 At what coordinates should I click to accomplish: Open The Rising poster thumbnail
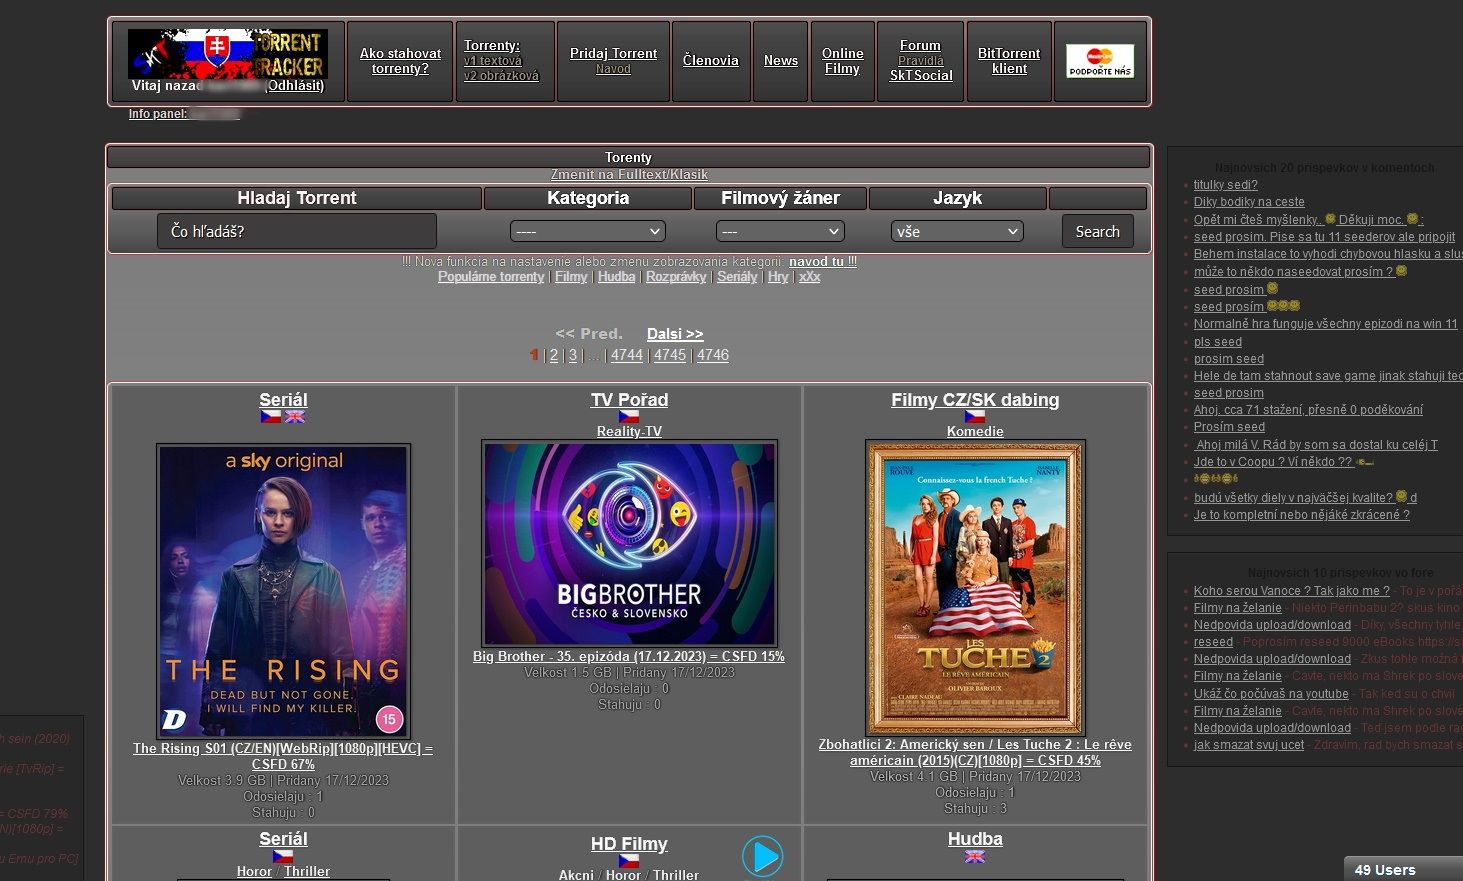tap(284, 591)
